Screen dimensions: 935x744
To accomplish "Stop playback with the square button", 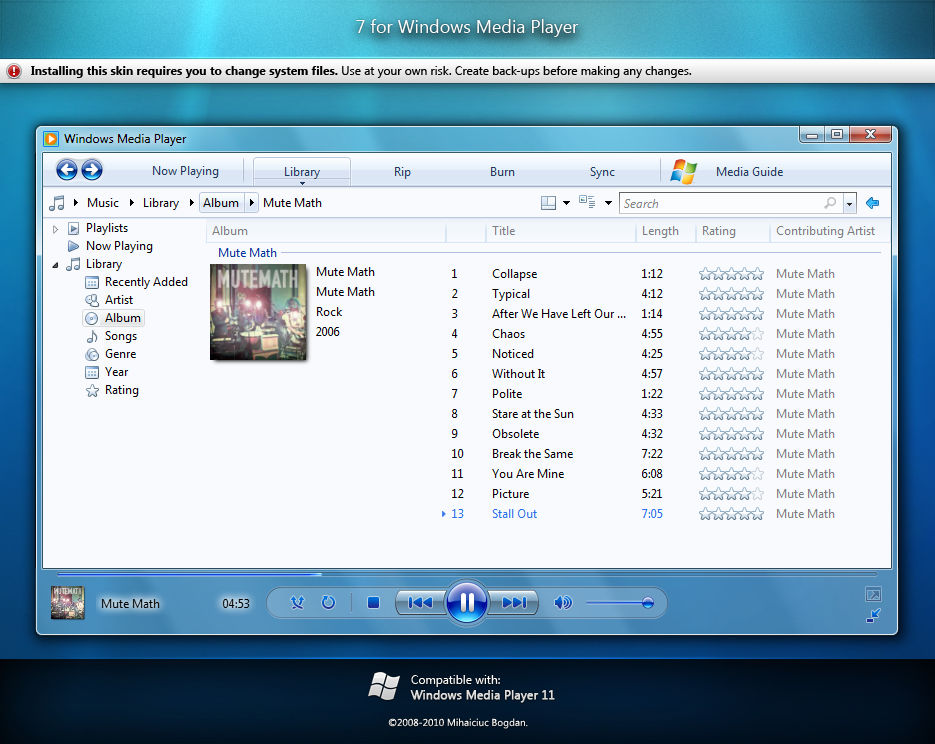I will (373, 603).
